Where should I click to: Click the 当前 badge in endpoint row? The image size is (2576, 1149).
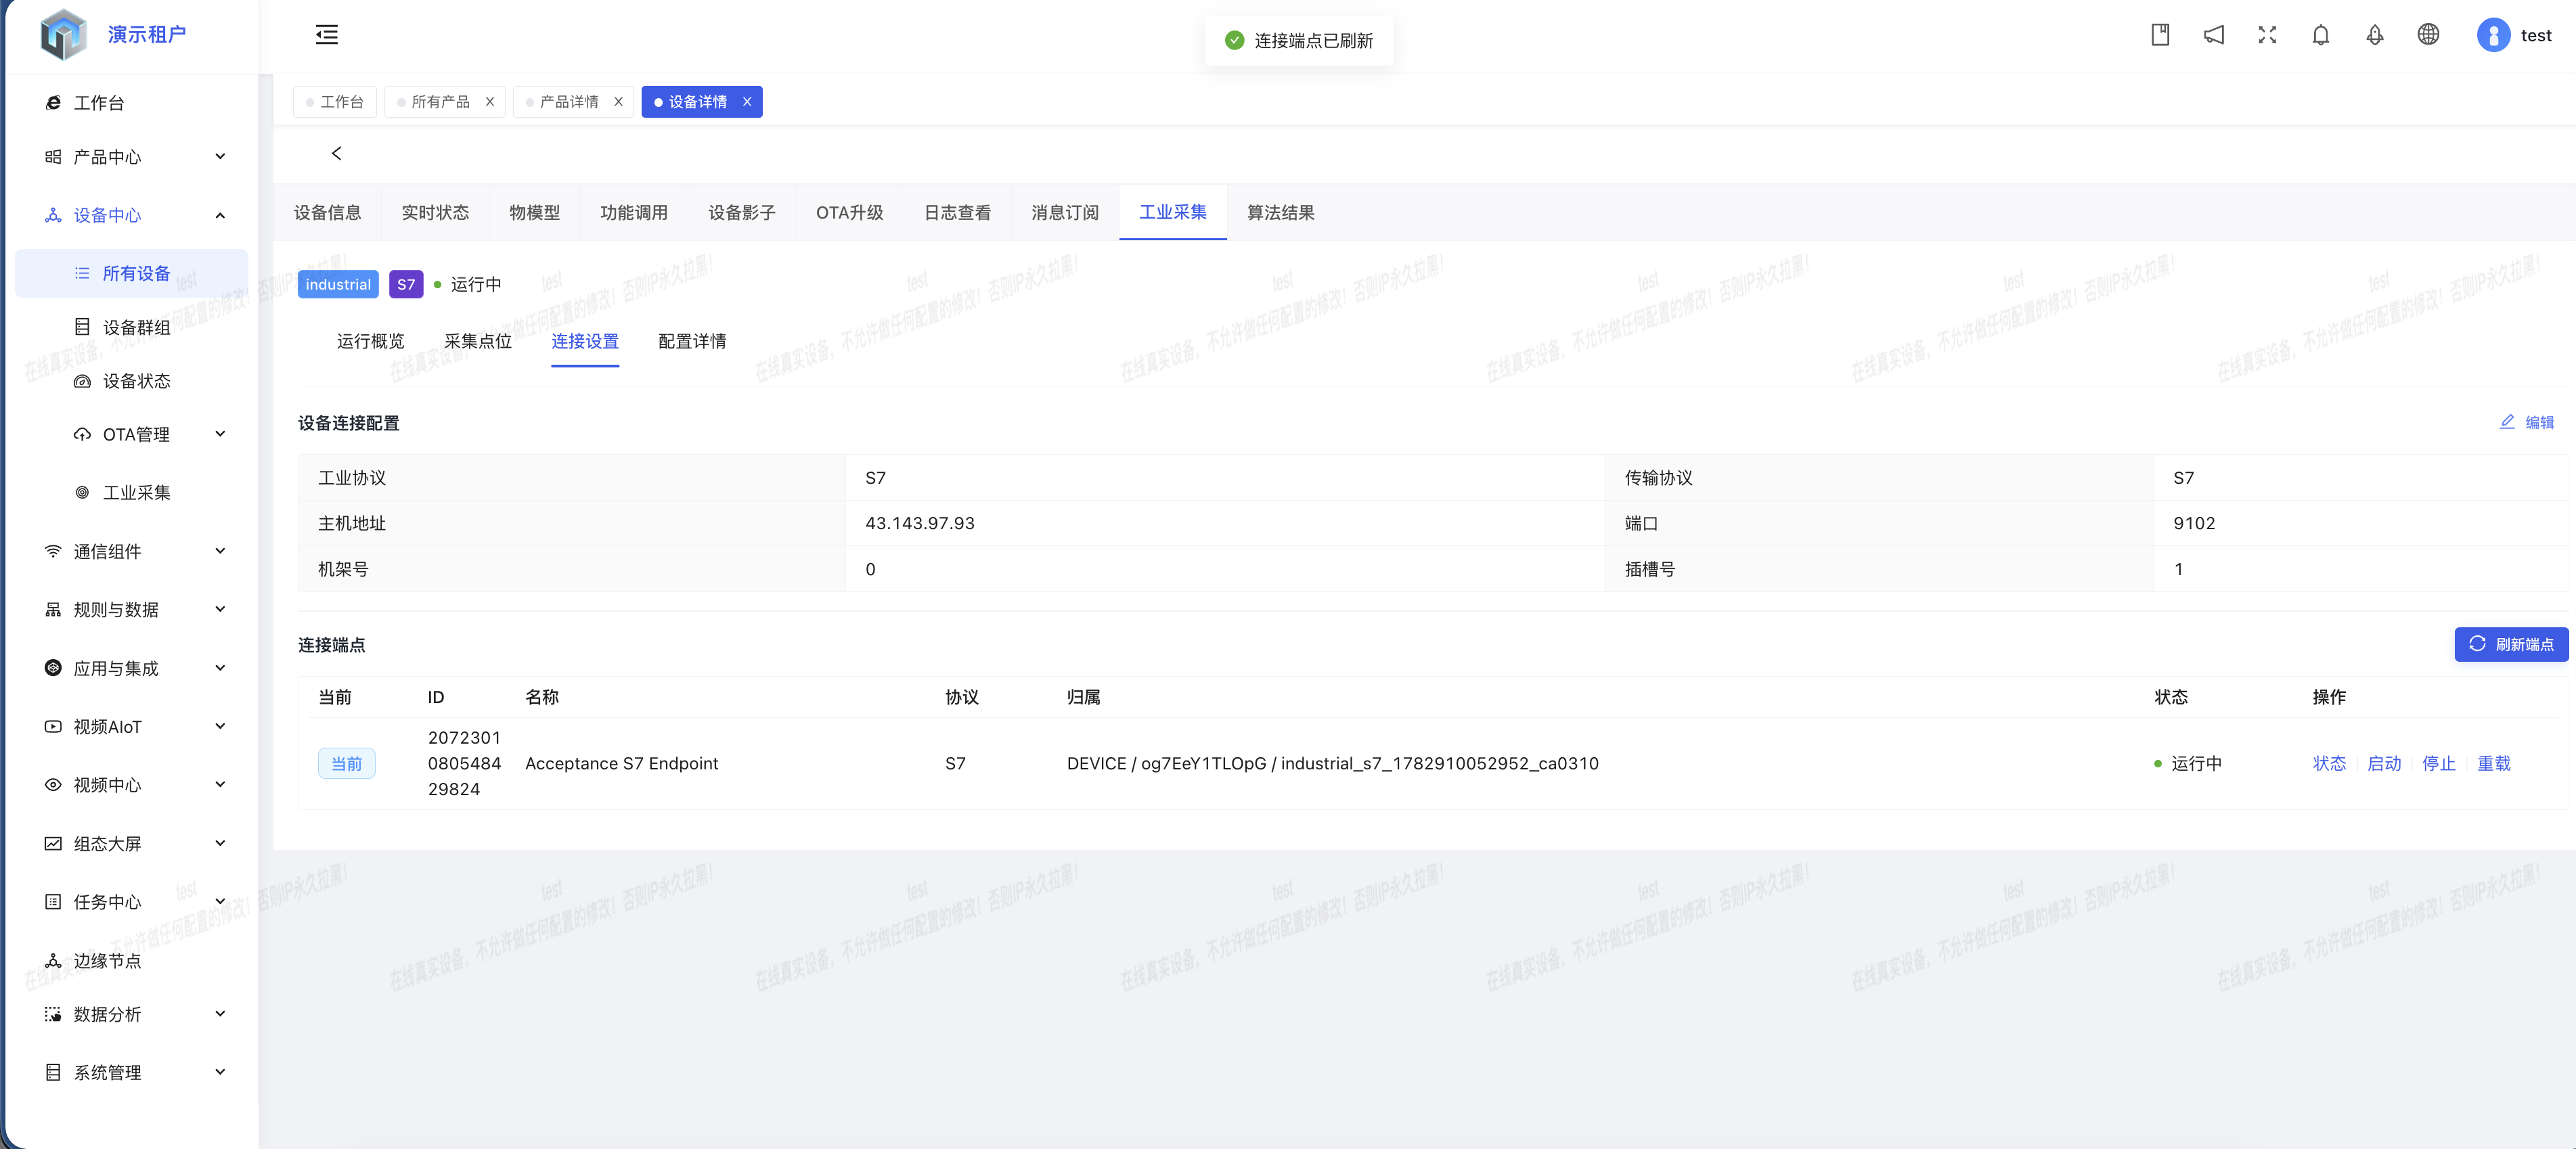pos(346,763)
